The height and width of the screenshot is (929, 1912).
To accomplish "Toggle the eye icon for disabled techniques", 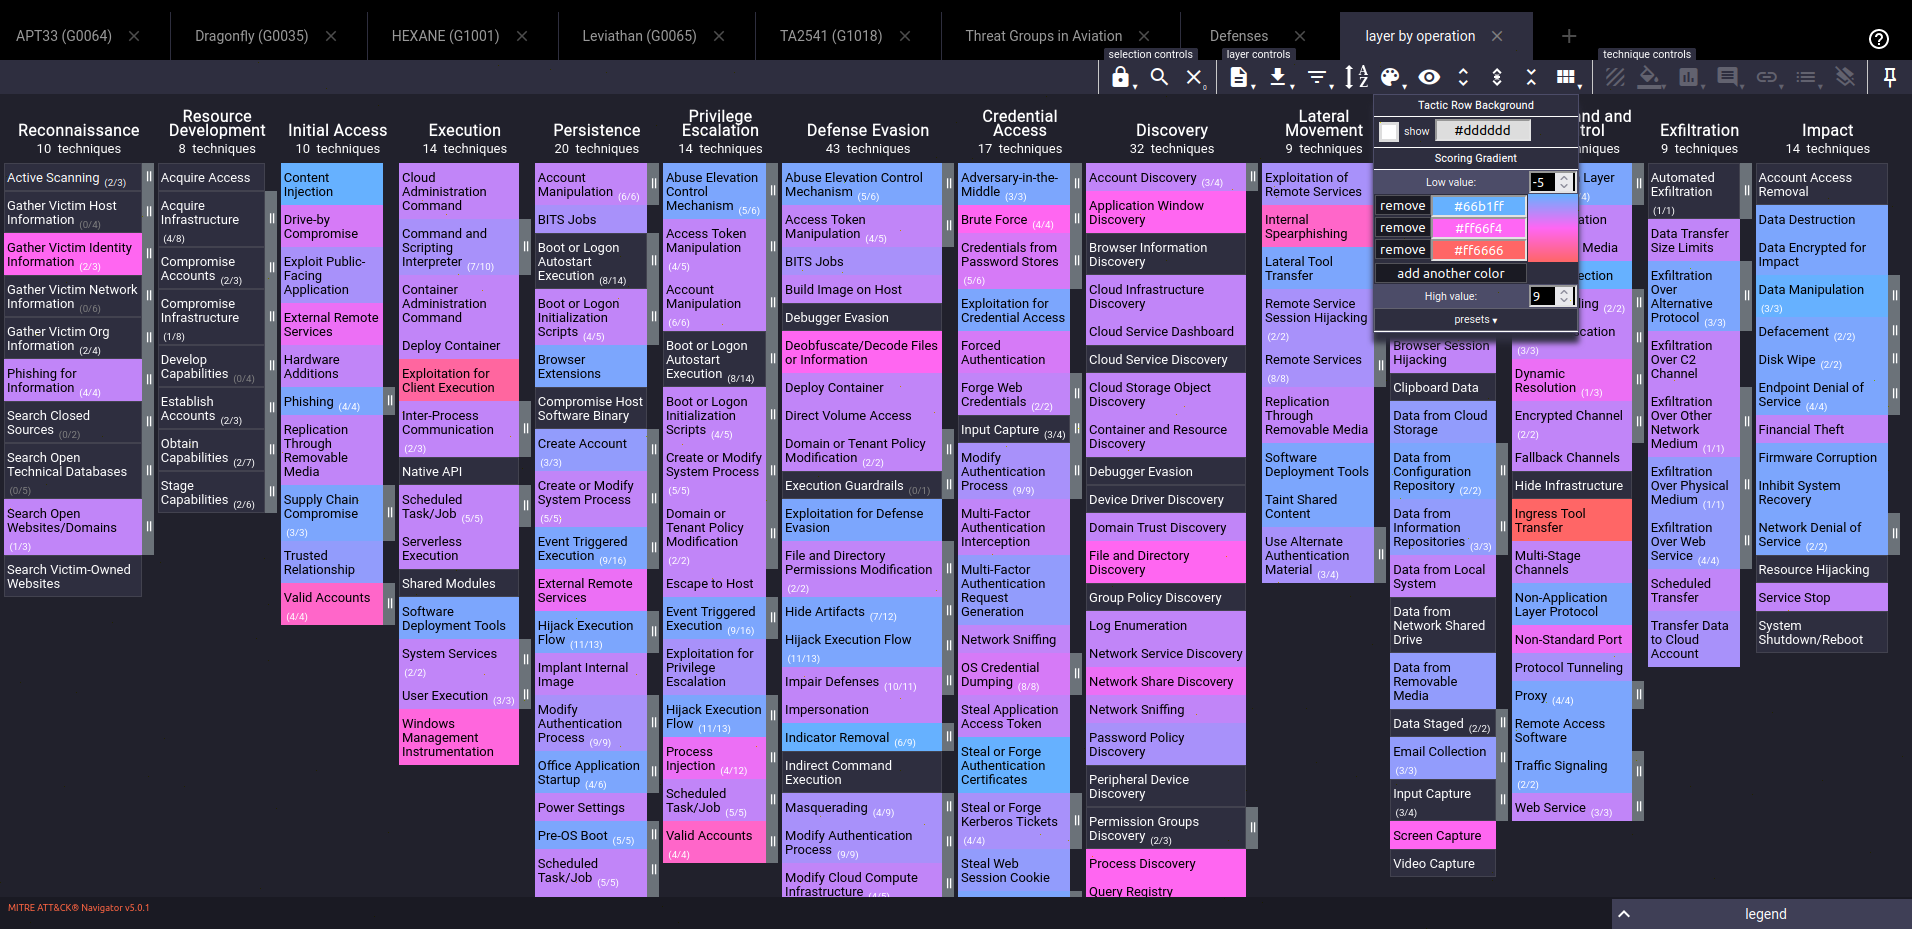I will click(1429, 78).
